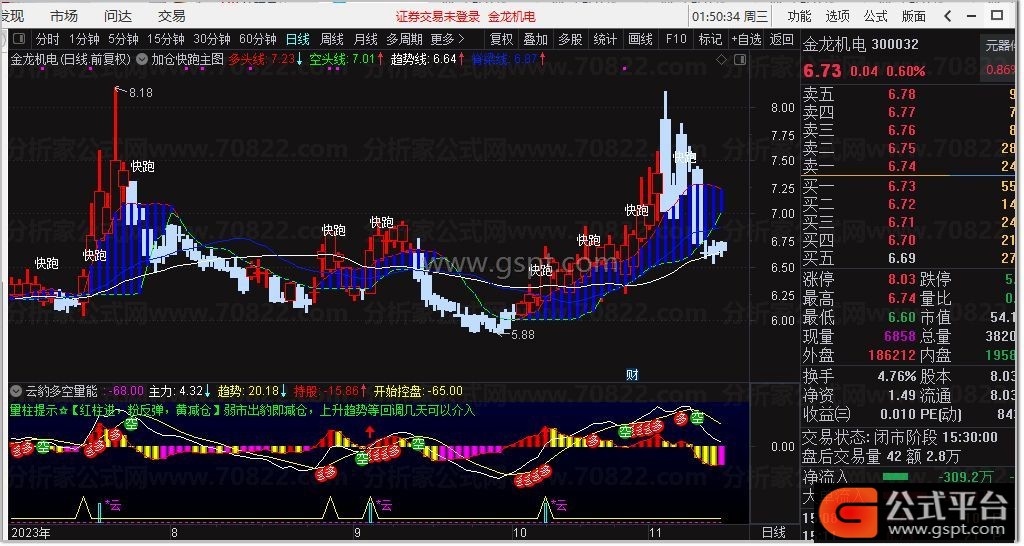This screenshot has width=1024, height=546.
Task: Switch chart to the 1分钟 period
Action: coord(84,39)
